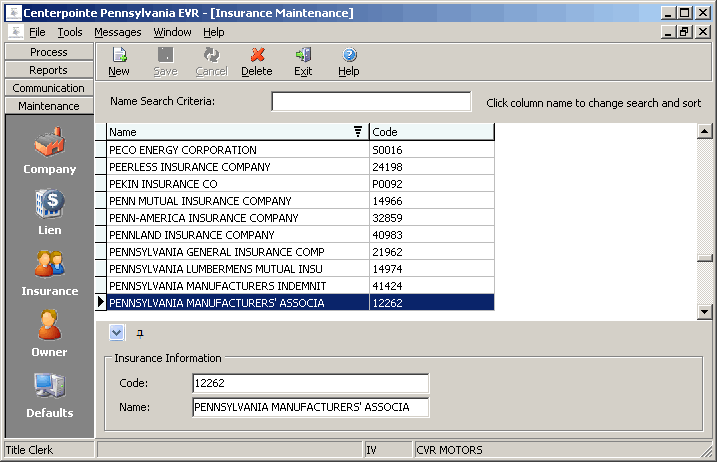Exit the Insurance Maintenance screen
717x462 pixels.
point(303,62)
